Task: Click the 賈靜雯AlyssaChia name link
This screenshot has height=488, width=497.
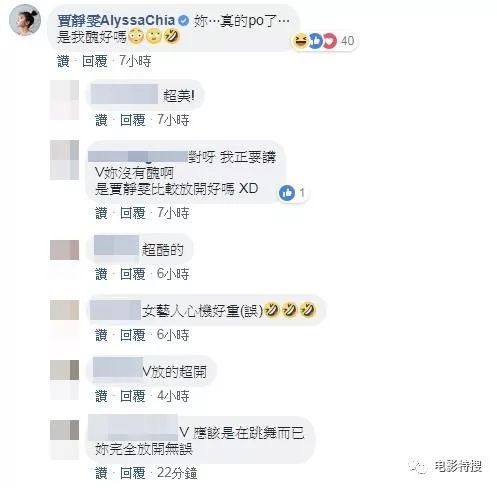Action: point(116,21)
